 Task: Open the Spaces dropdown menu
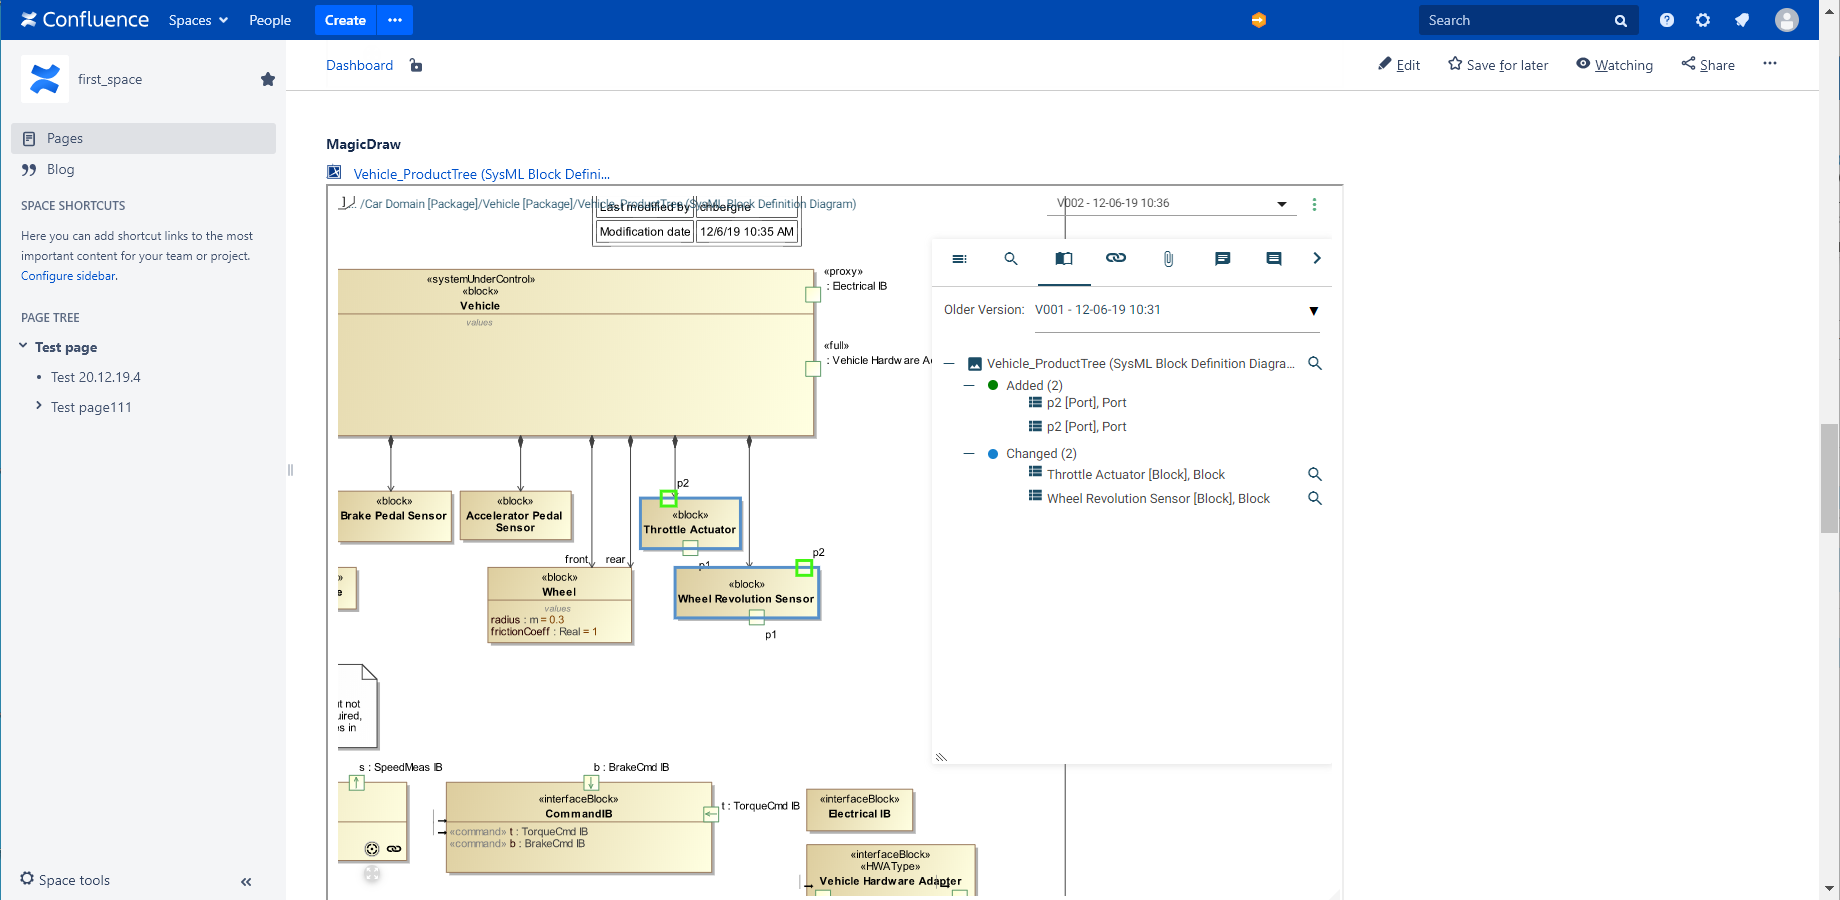(x=198, y=20)
